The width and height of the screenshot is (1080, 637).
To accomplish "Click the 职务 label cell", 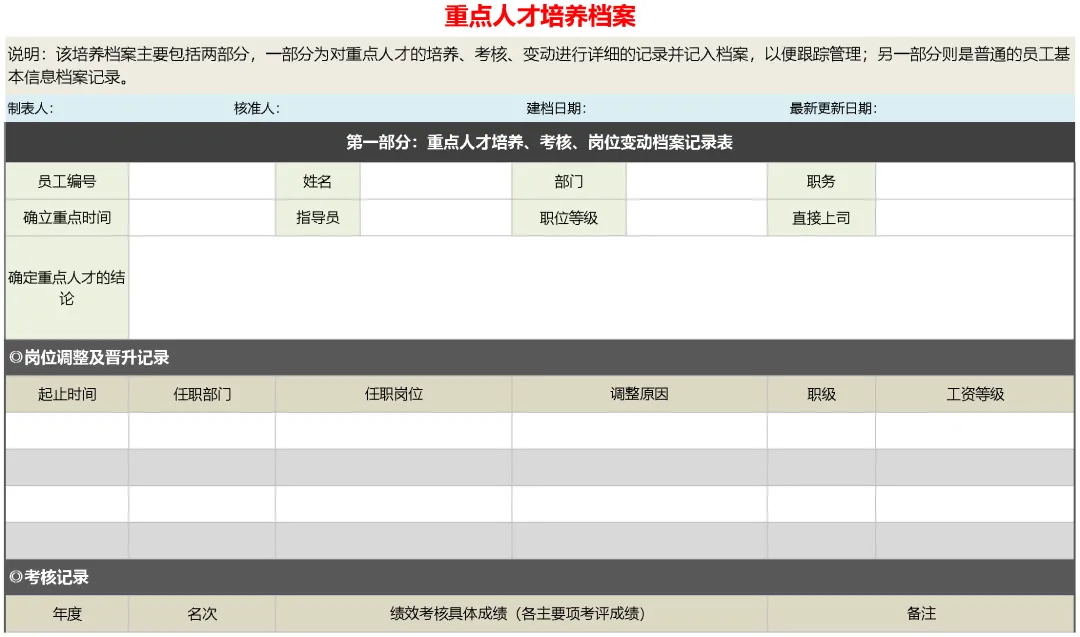I will (x=821, y=181).
